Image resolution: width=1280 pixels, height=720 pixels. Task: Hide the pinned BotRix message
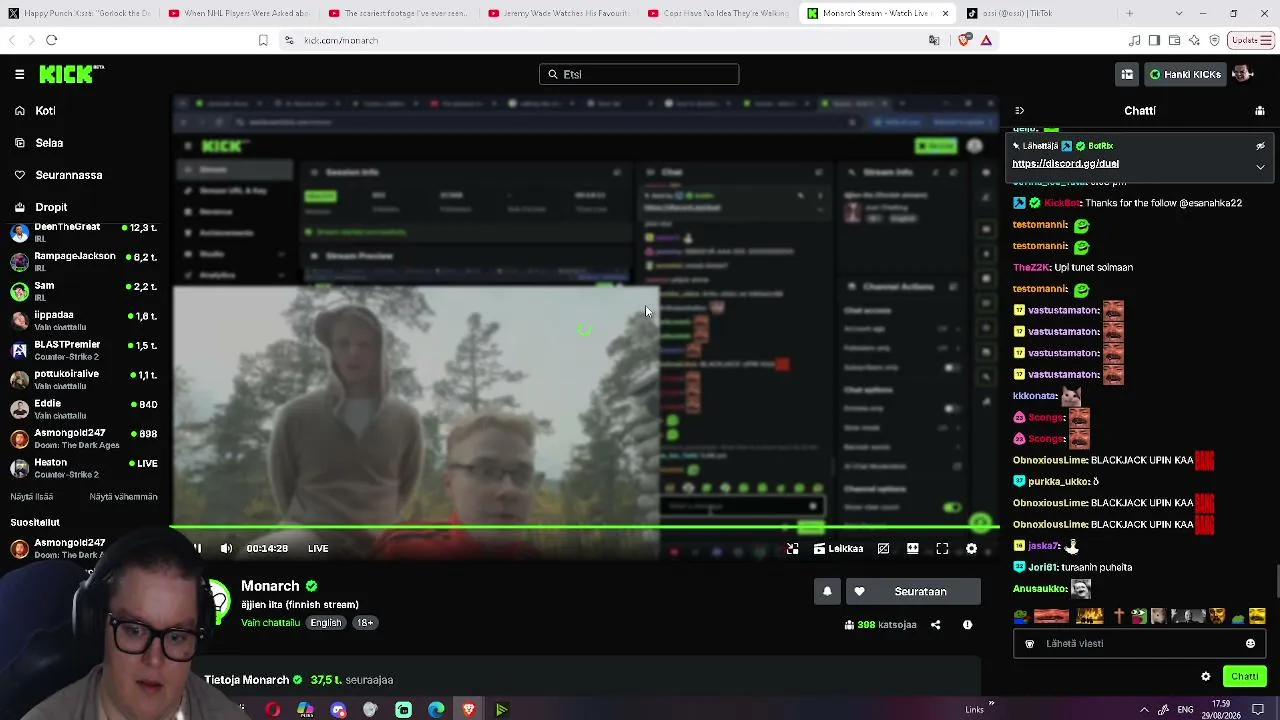point(1260,146)
